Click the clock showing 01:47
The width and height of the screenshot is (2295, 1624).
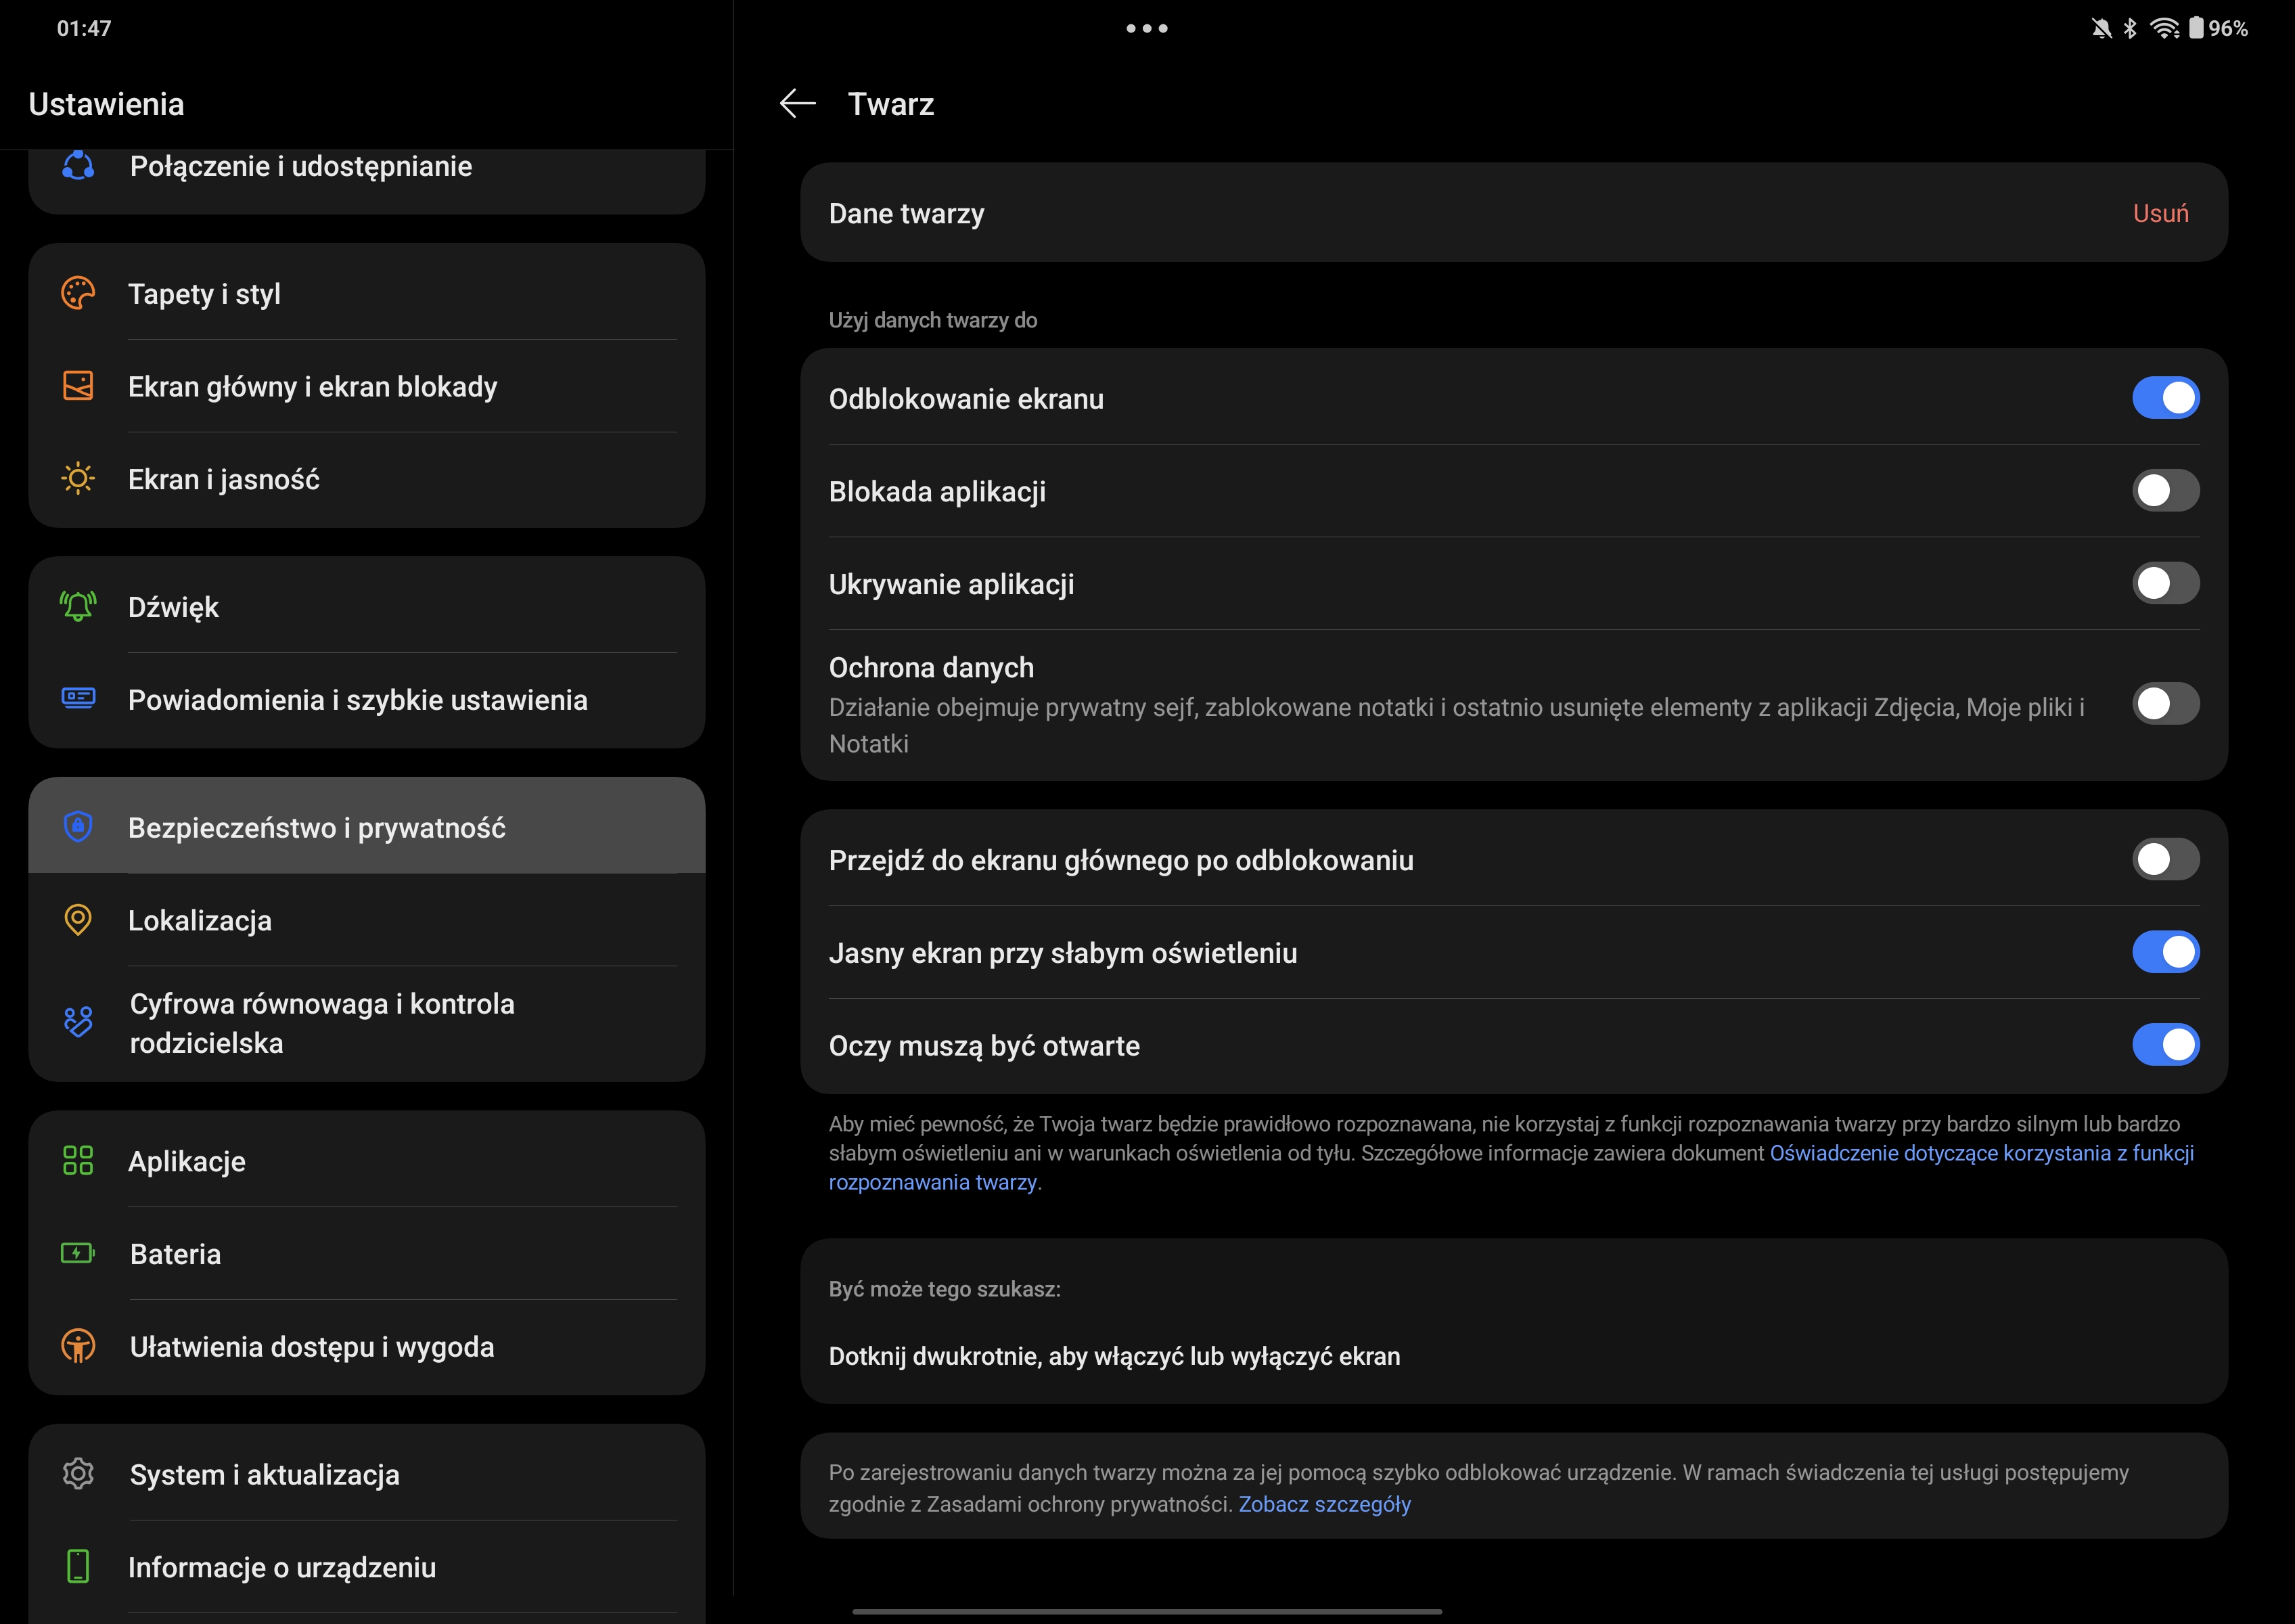[84, 28]
